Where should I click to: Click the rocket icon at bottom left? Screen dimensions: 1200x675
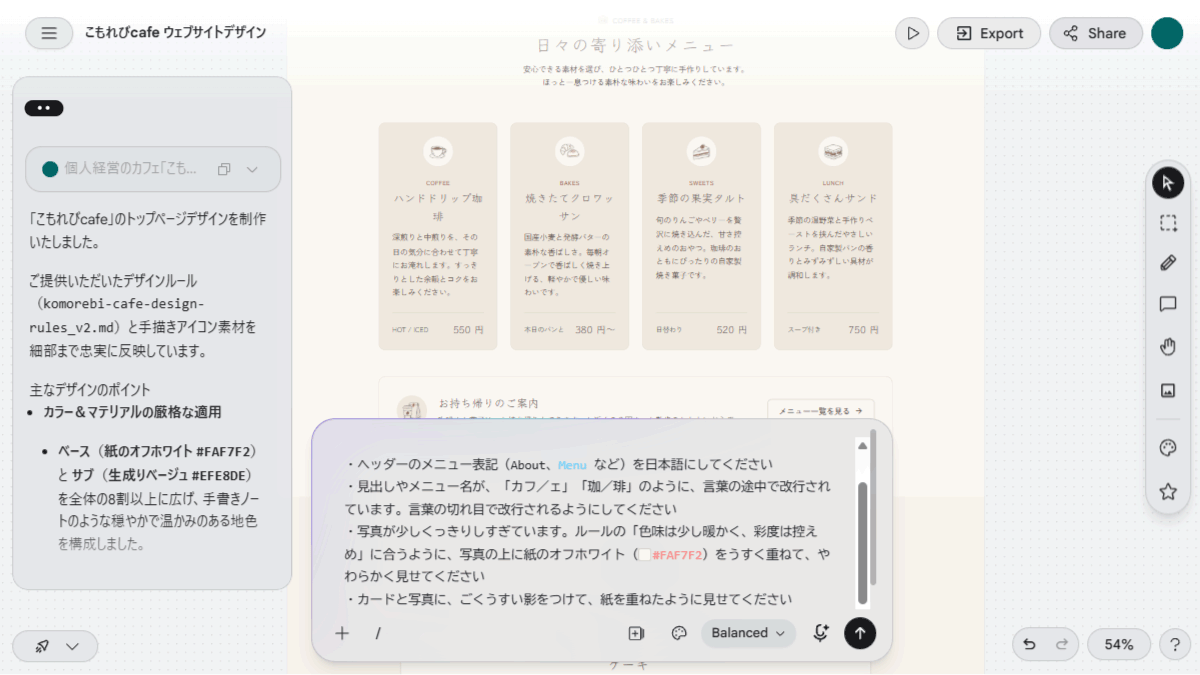(x=42, y=646)
